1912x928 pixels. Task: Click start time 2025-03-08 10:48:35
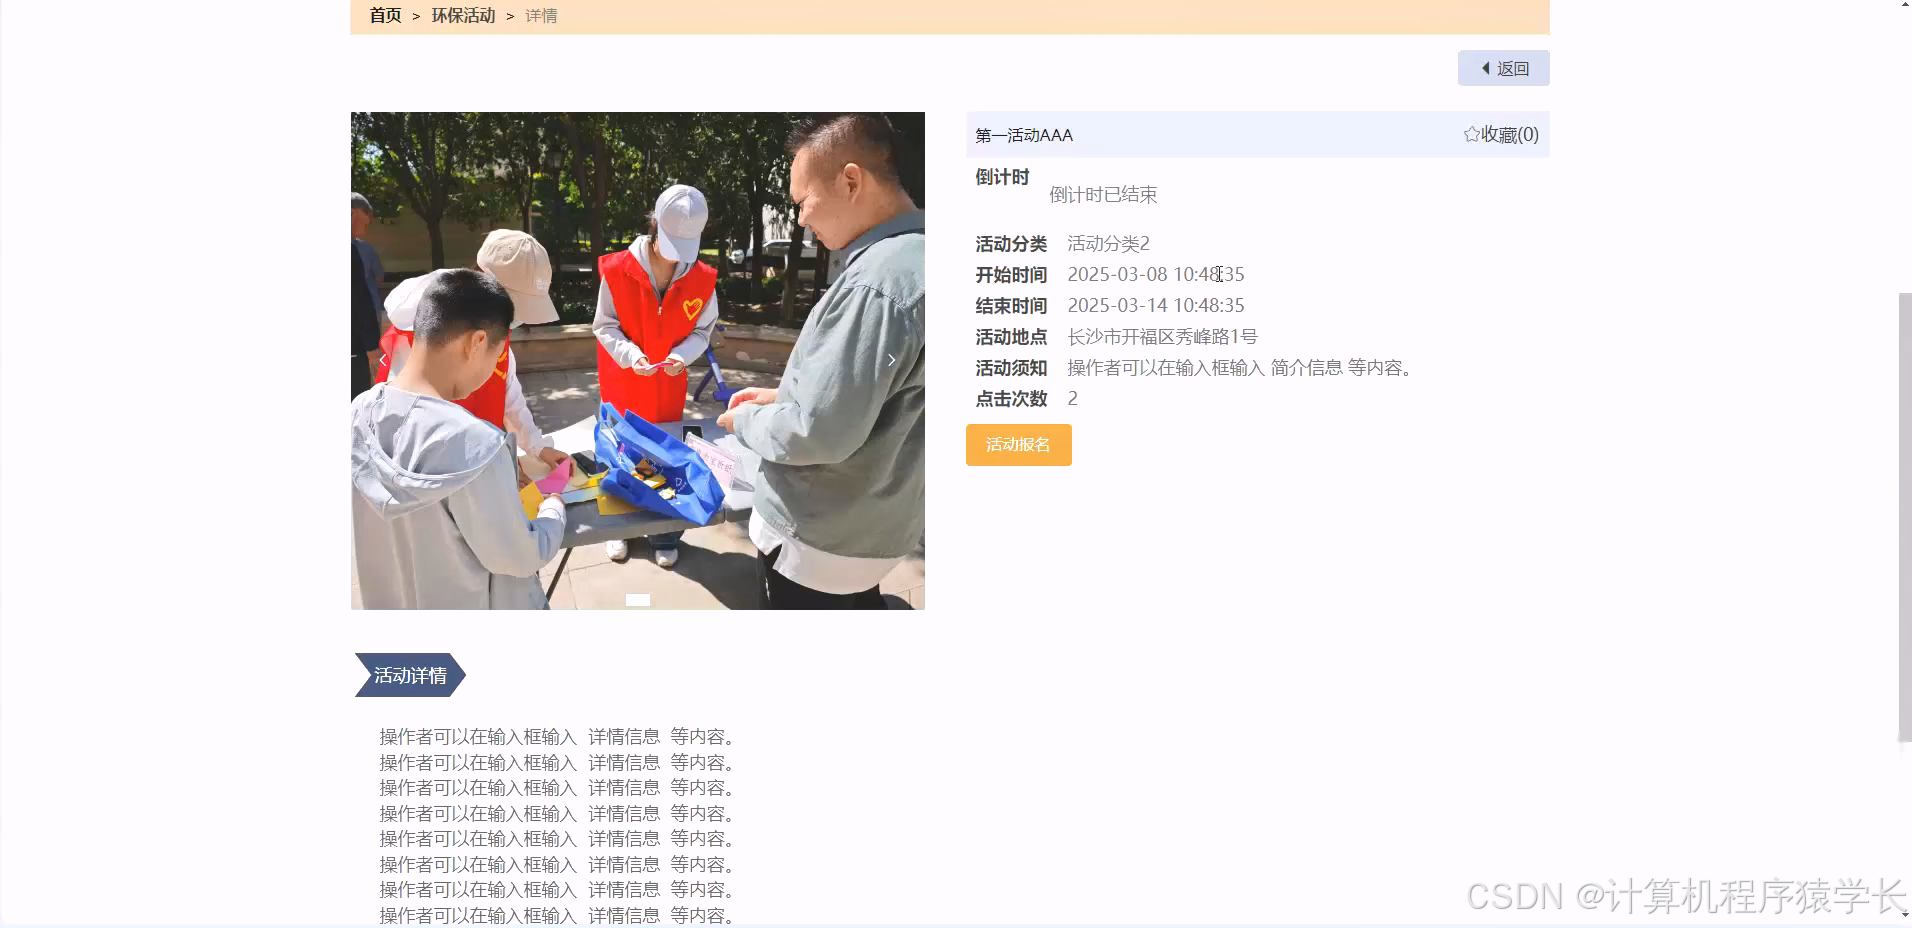click(1156, 274)
